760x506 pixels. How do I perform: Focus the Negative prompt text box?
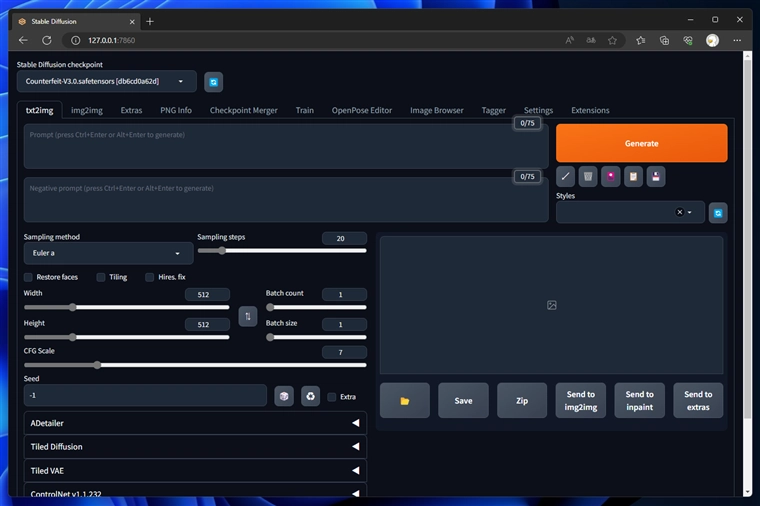286,200
